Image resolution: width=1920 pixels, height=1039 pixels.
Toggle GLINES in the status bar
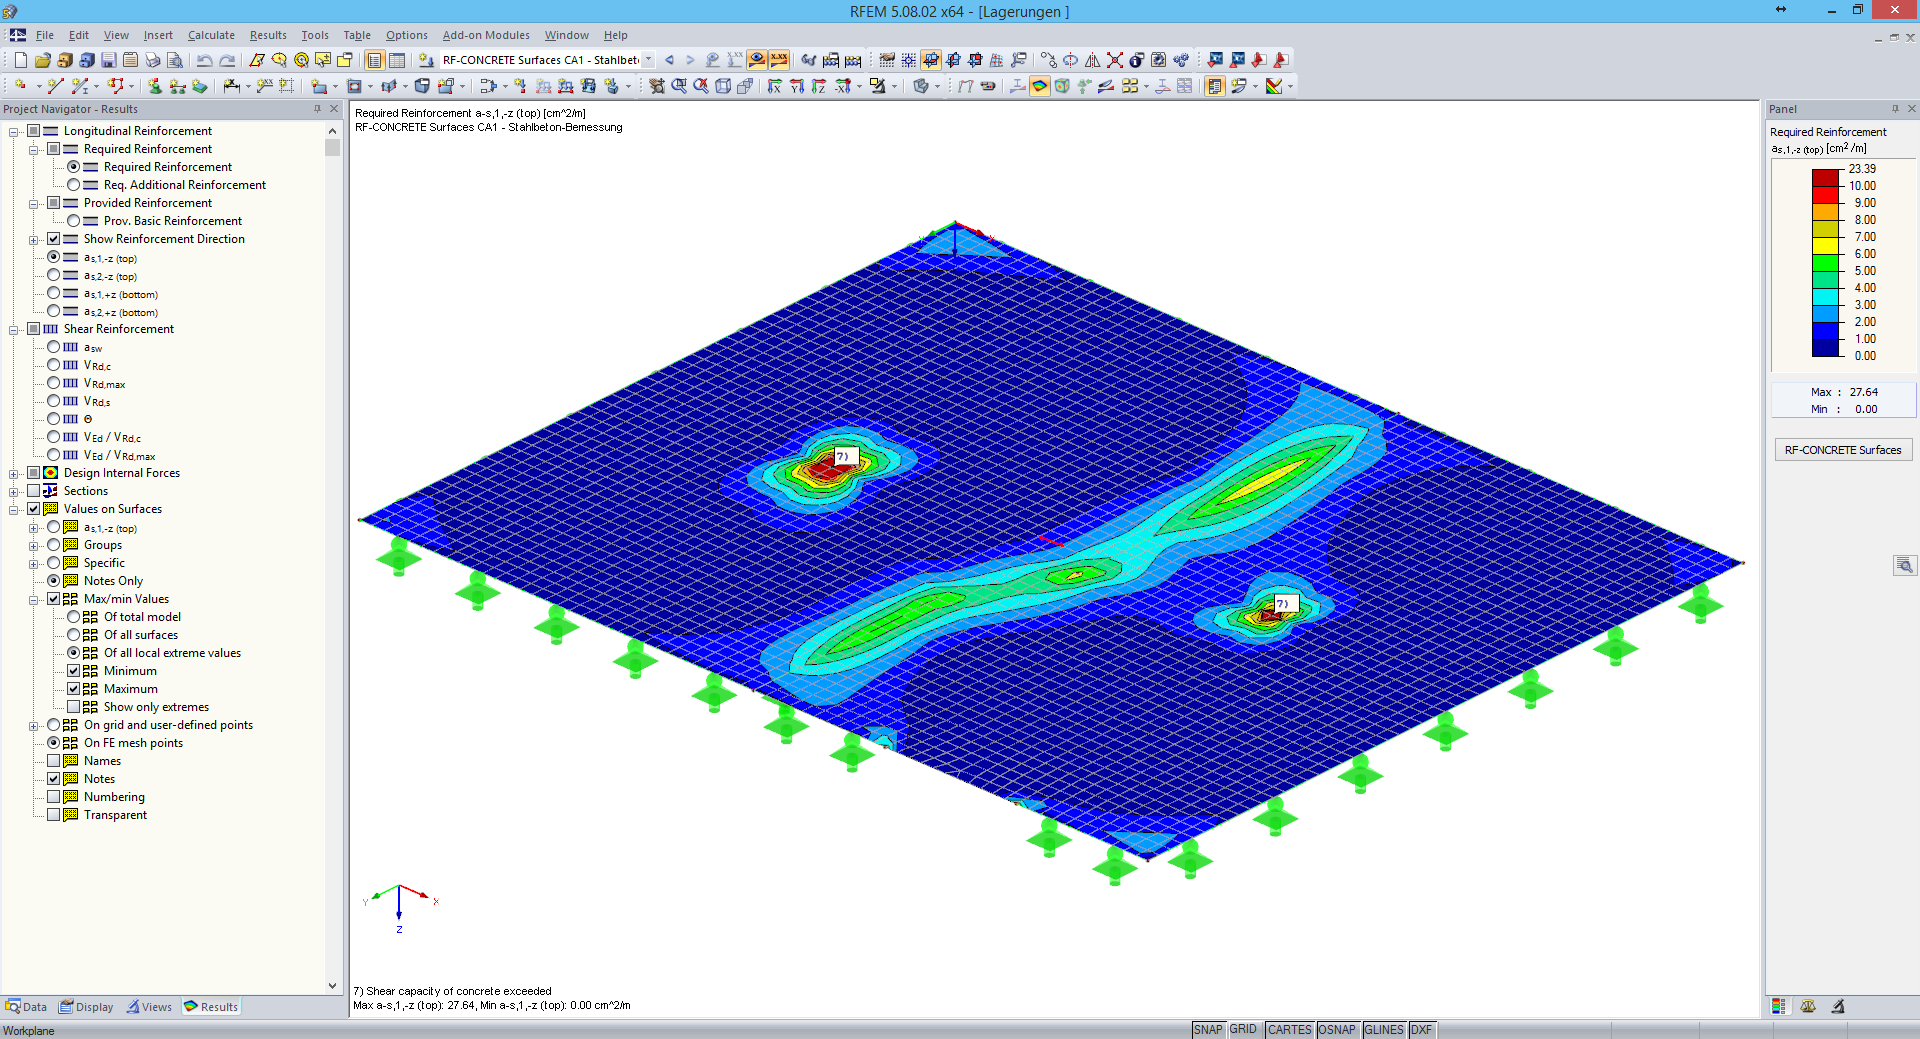coord(1384,1029)
